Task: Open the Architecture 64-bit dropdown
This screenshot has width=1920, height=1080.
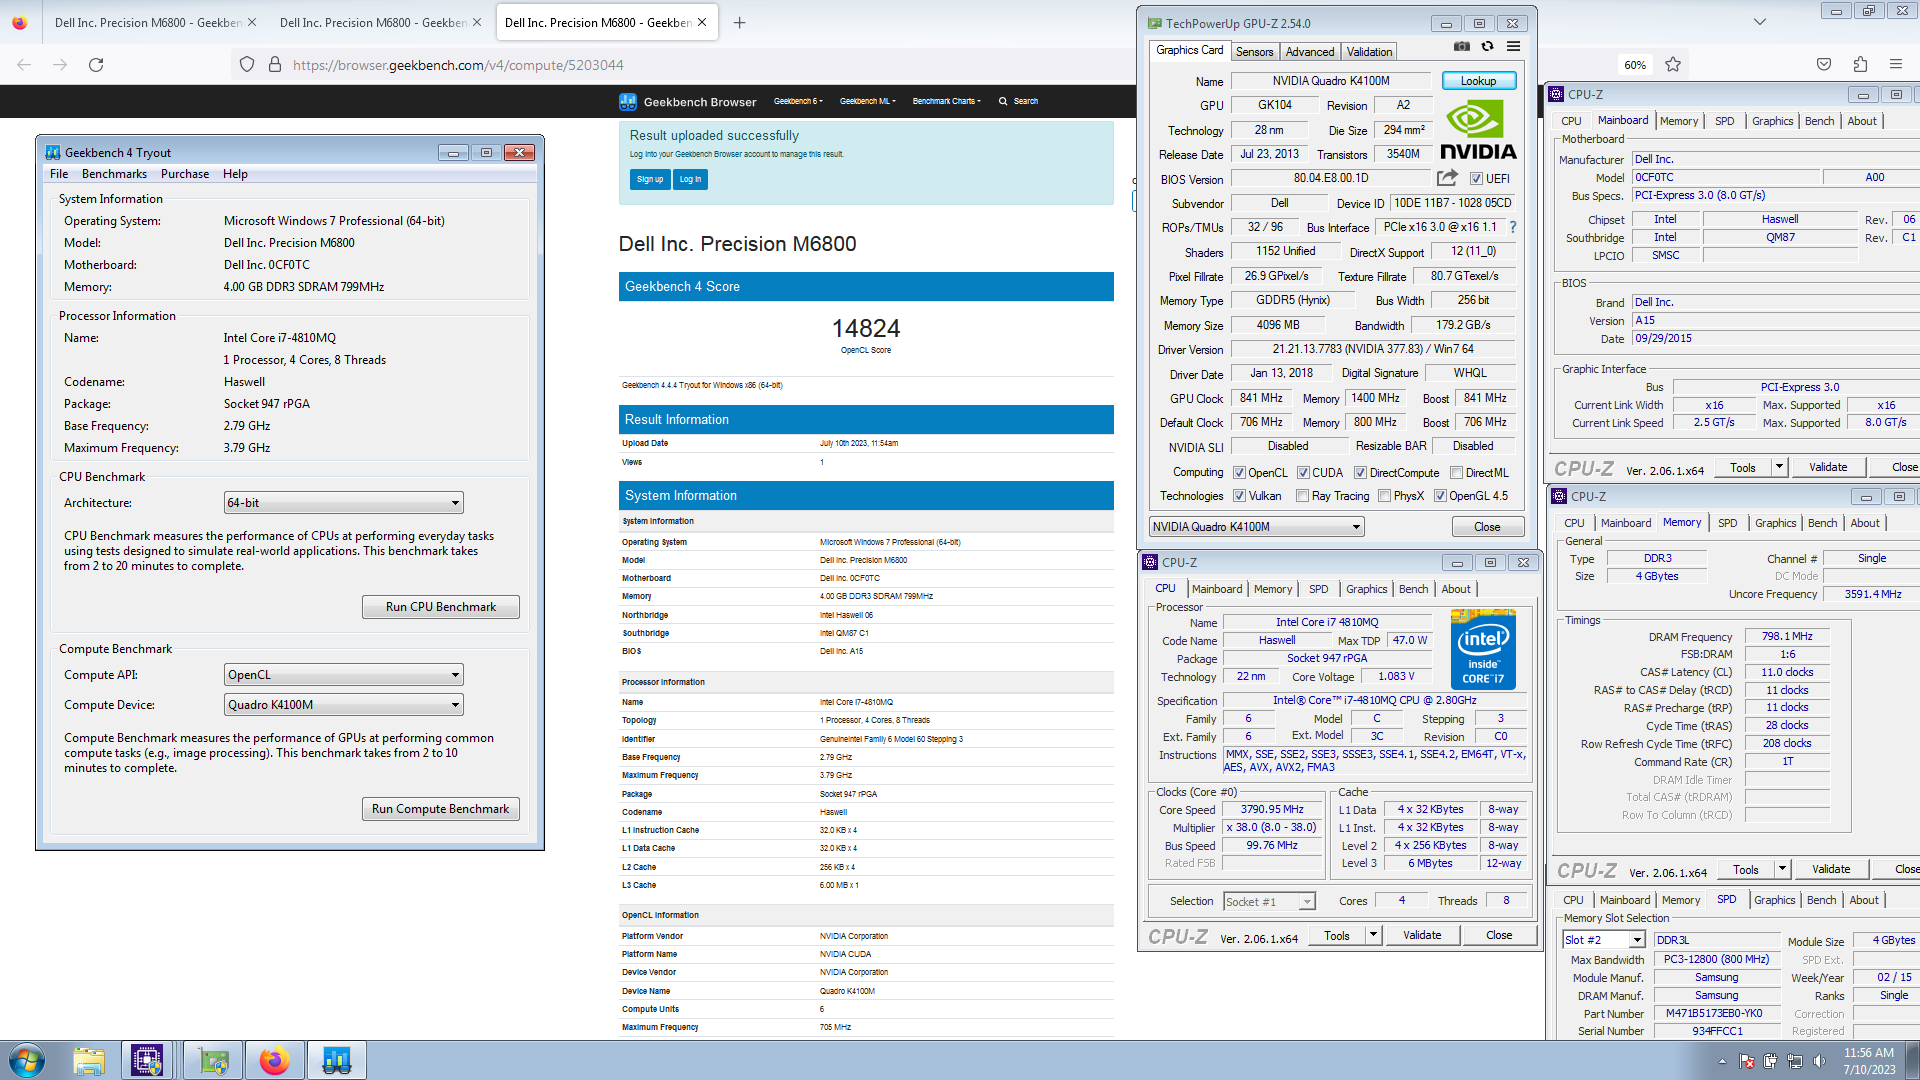Action: tap(343, 503)
